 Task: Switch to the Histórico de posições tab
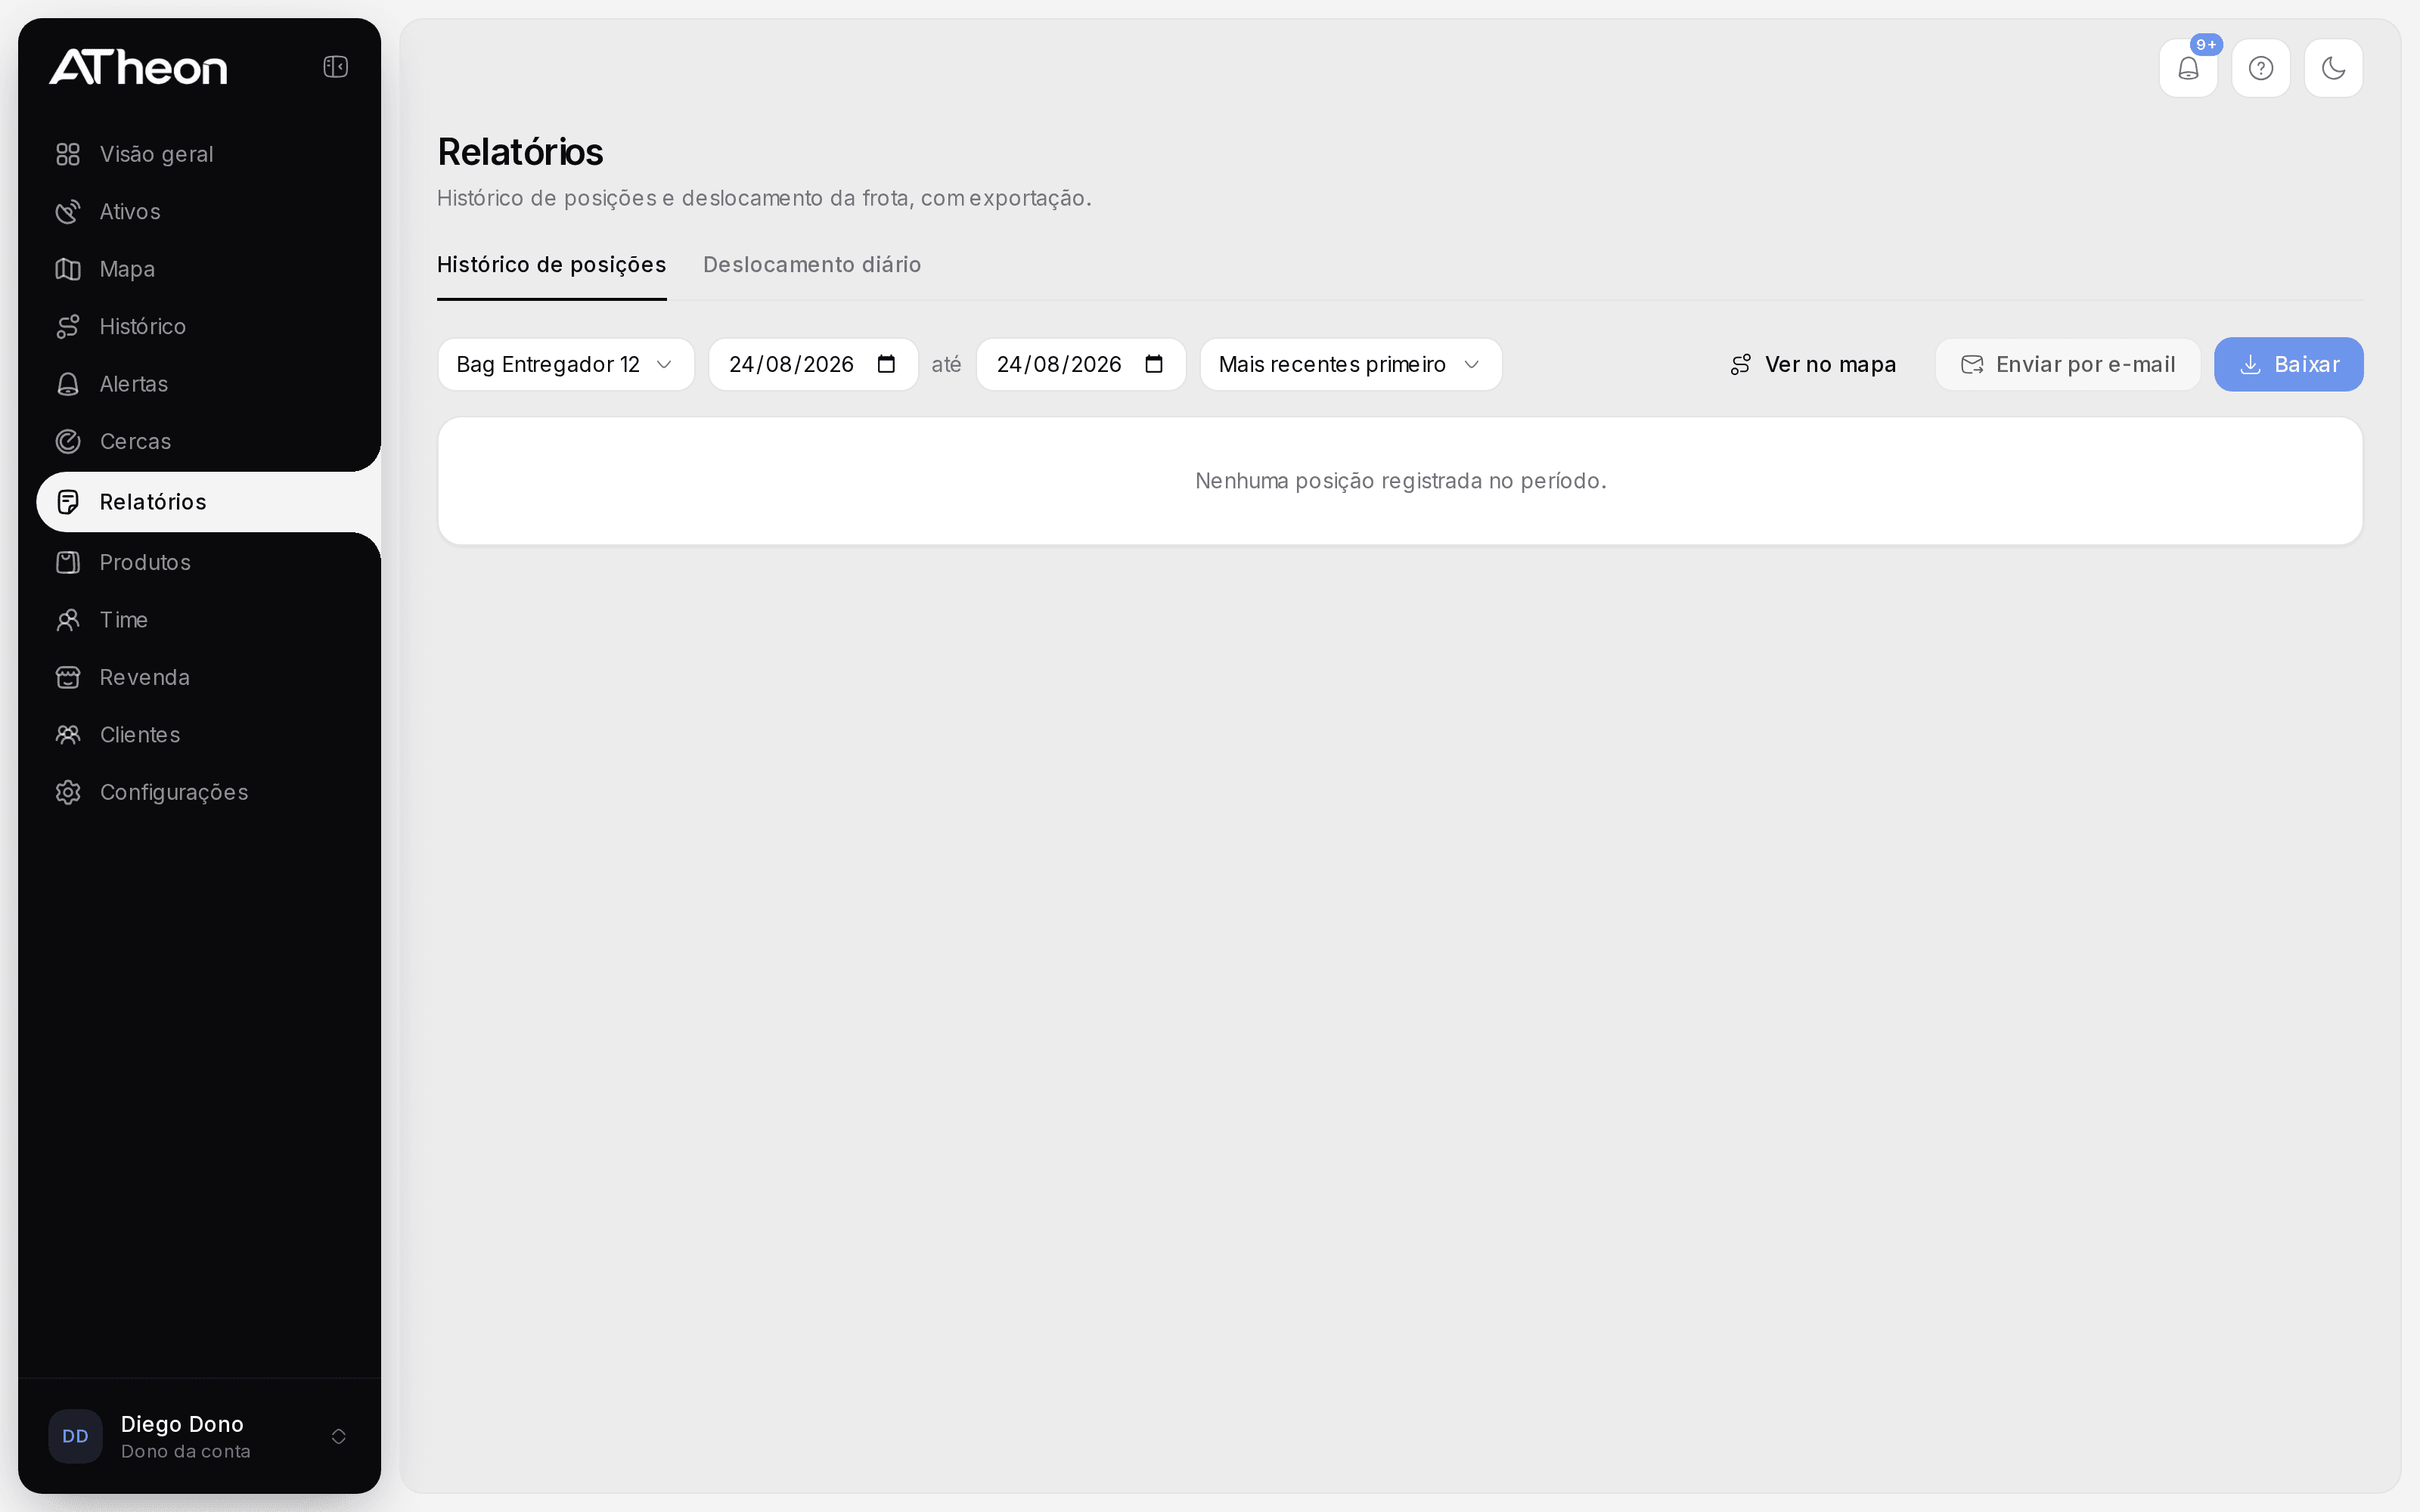coord(551,265)
